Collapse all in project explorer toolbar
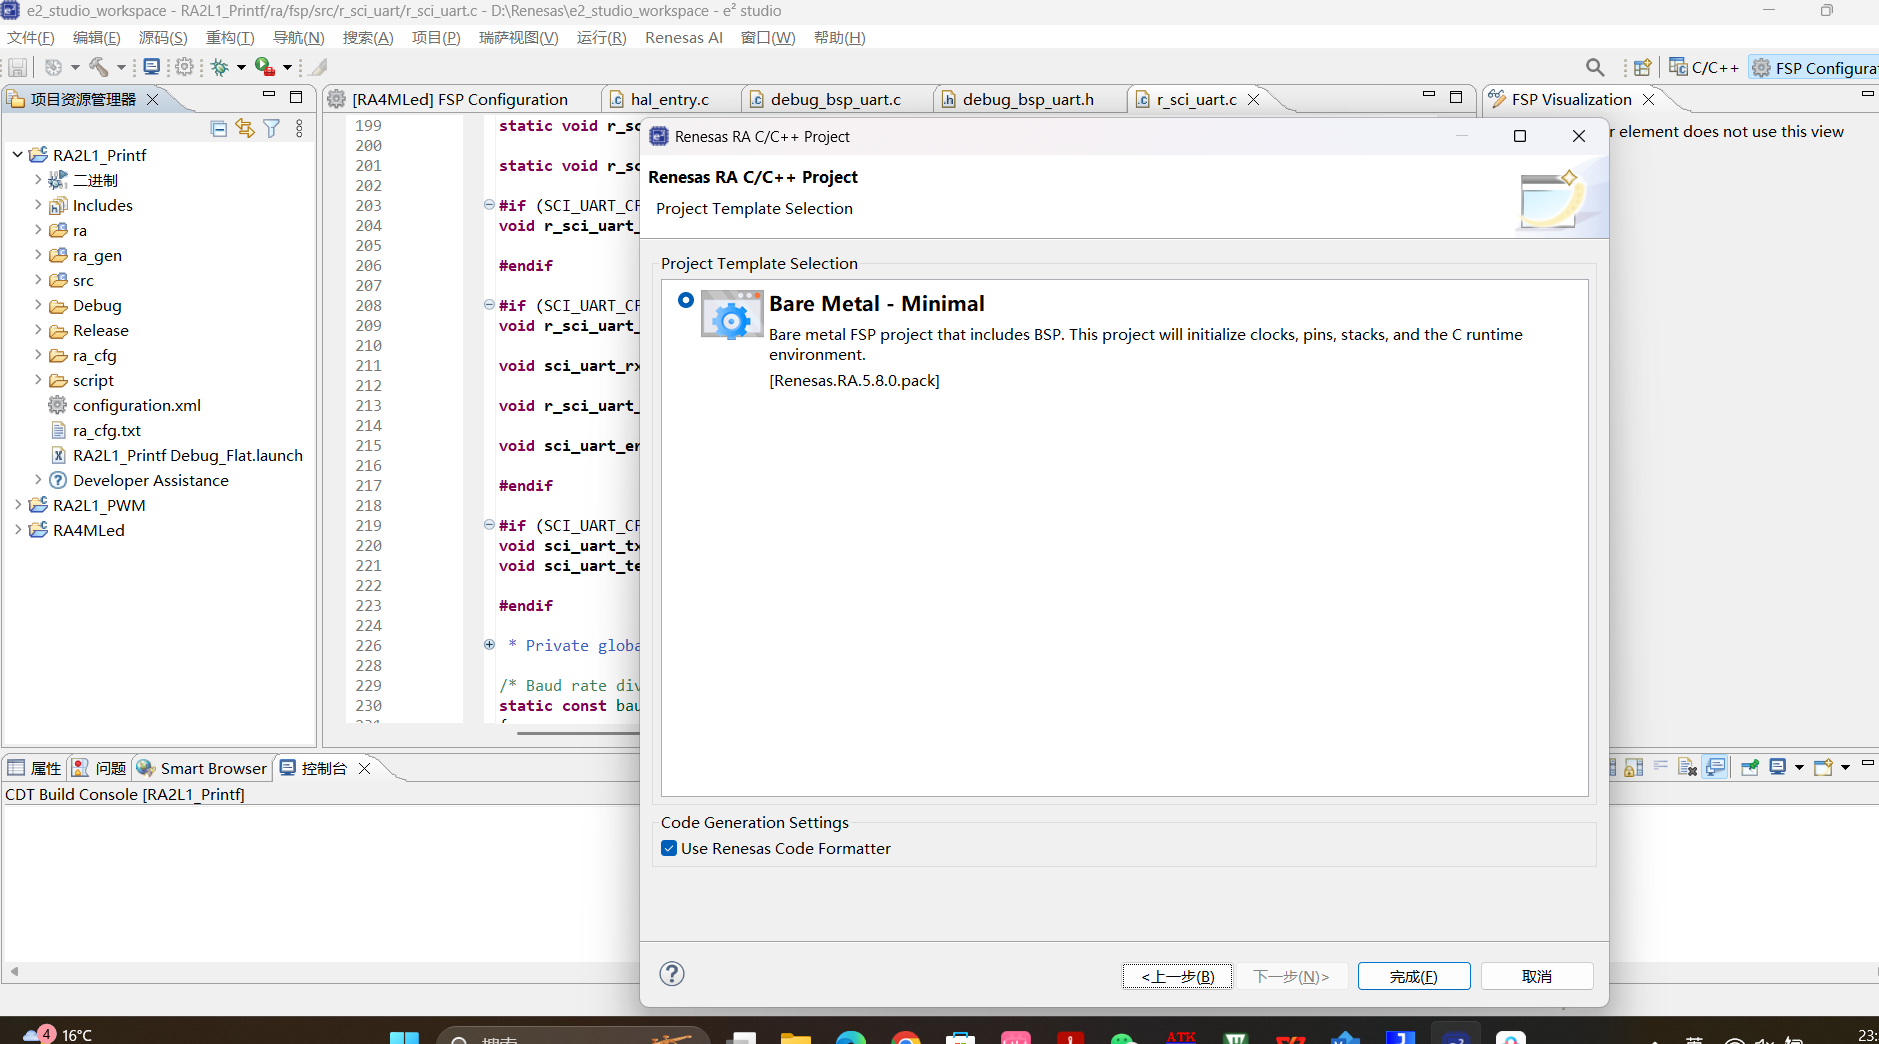 tap(219, 128)
